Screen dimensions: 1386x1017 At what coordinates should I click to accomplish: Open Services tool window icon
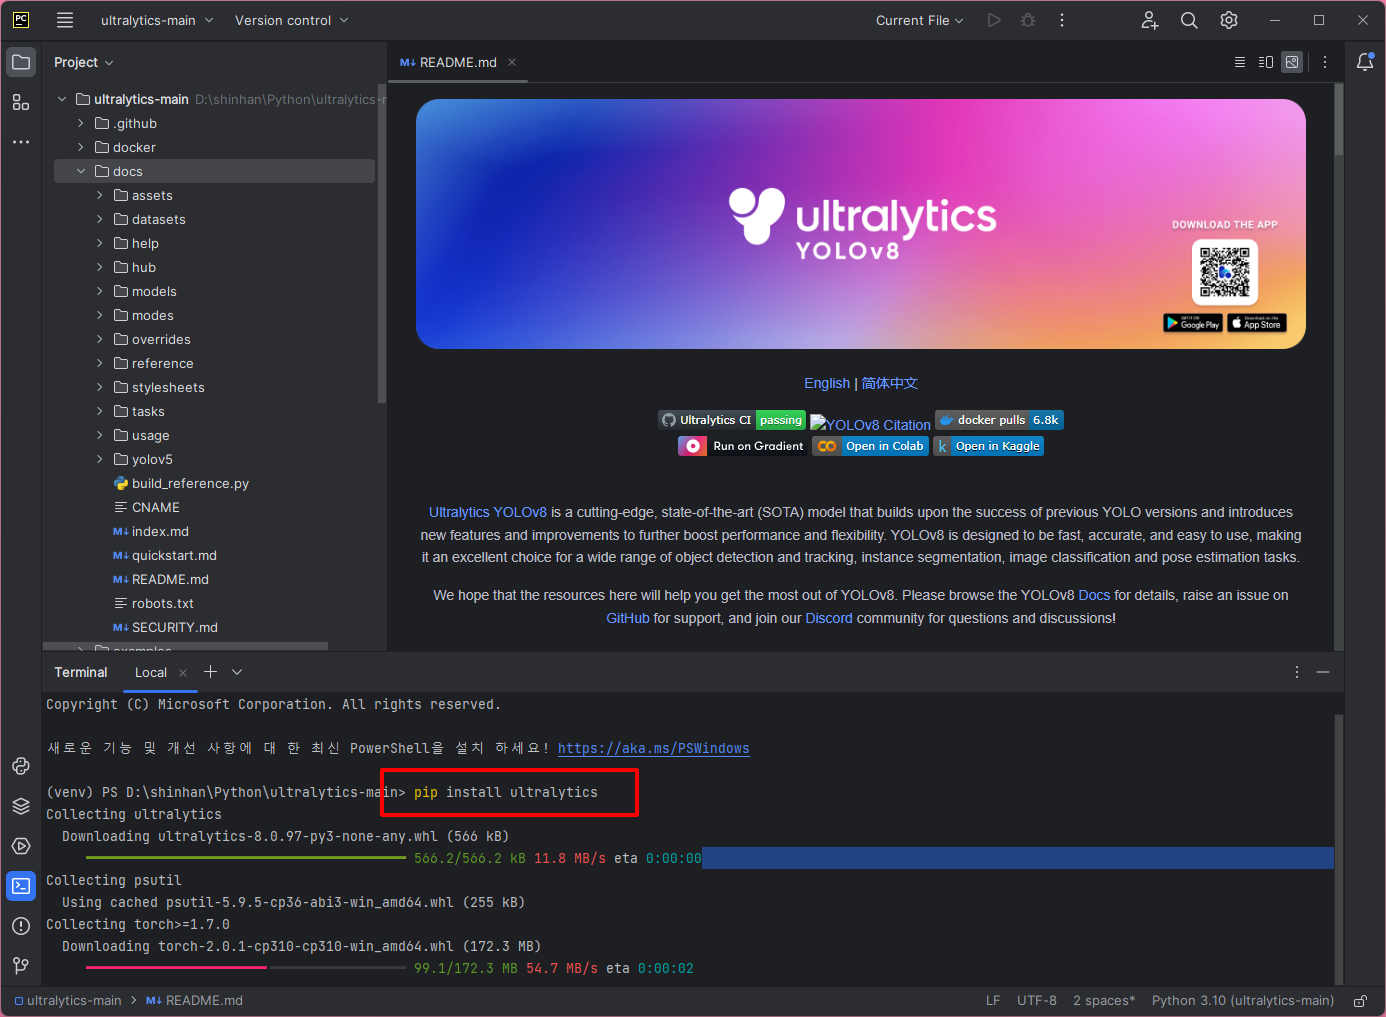[x=21, y=846]
